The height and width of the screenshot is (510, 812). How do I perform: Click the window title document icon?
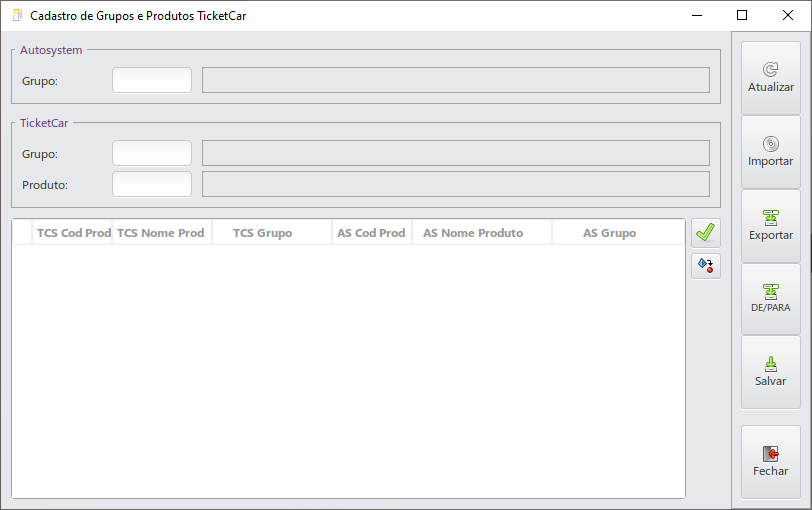click(x=17, y=16)
